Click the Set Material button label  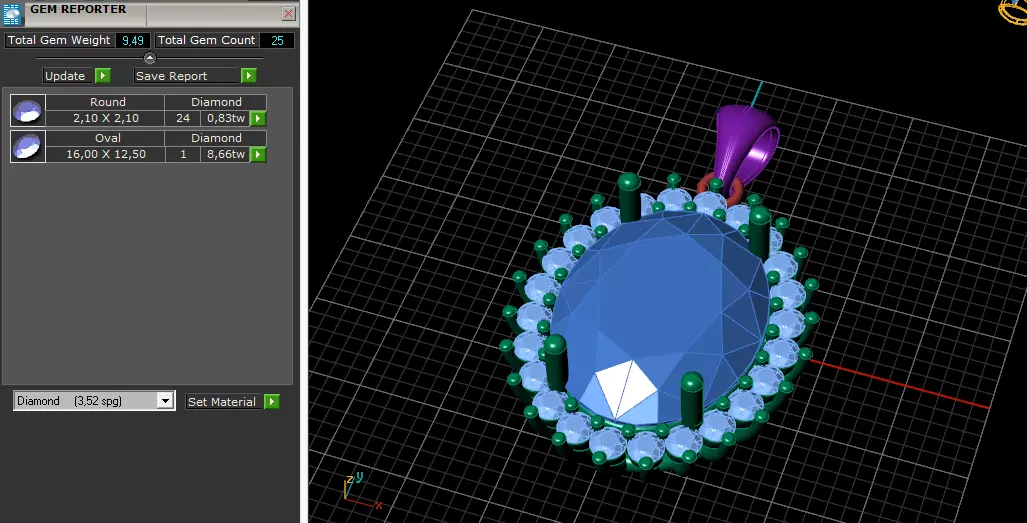225,402
